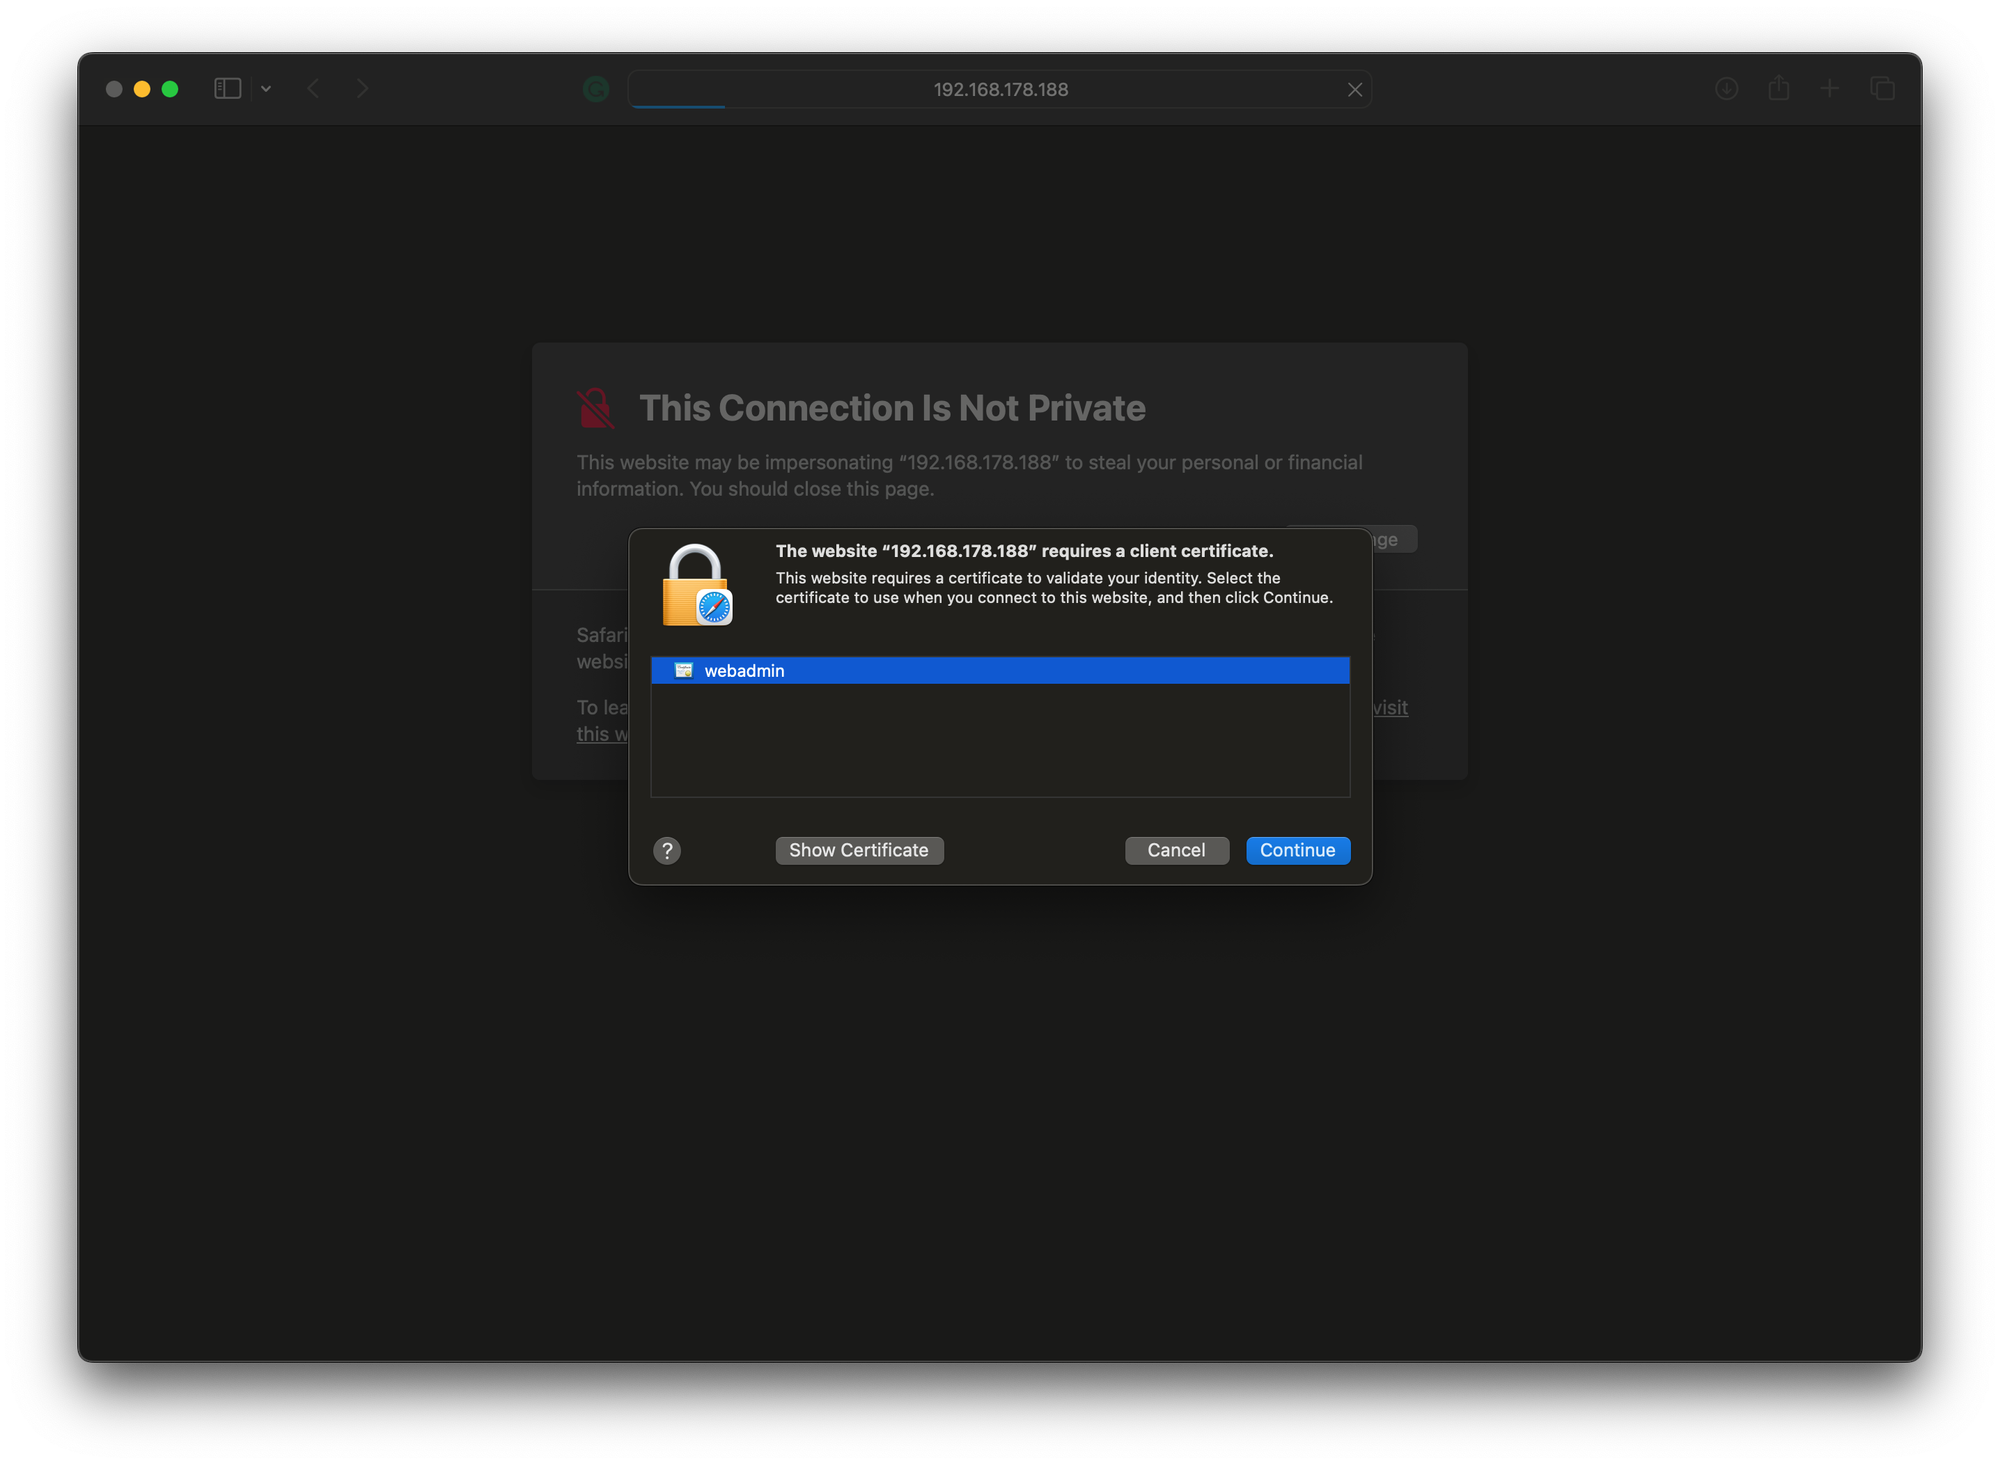Screen dimensions: 2000x1465
Task: Click the Show Certificate button
Action: click(859, 850)
